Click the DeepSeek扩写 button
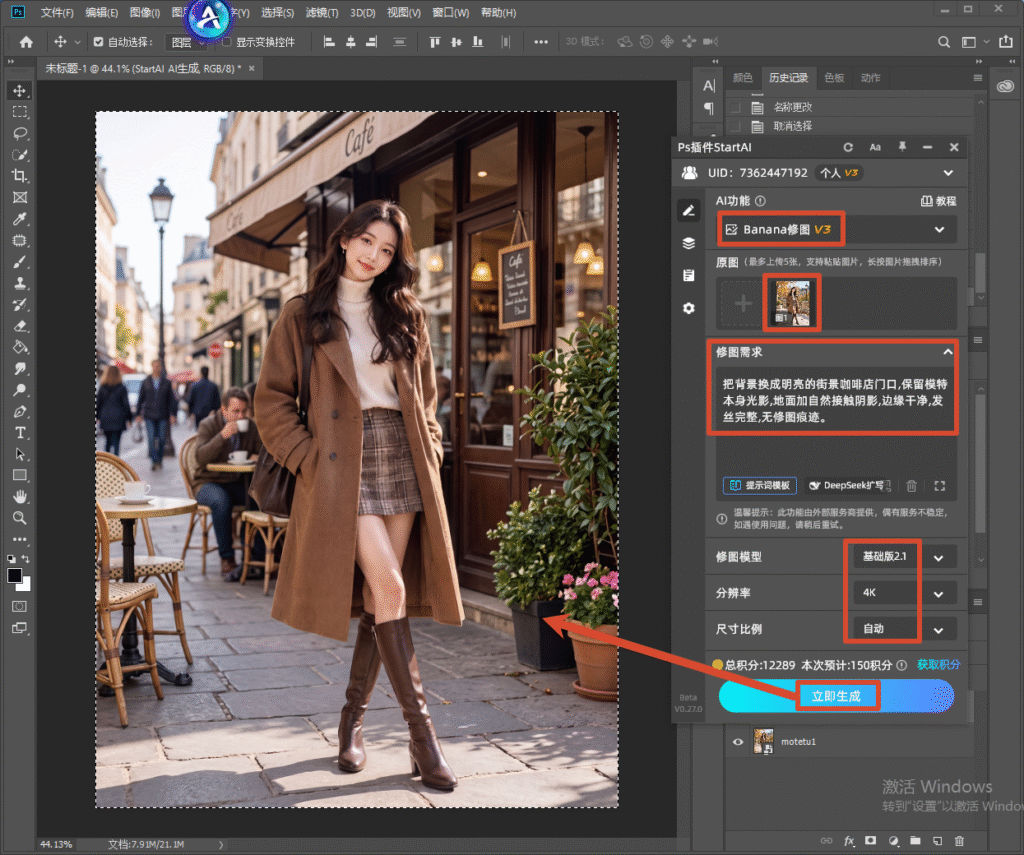Screen dimensions: 1024x855 pos(850,485)
